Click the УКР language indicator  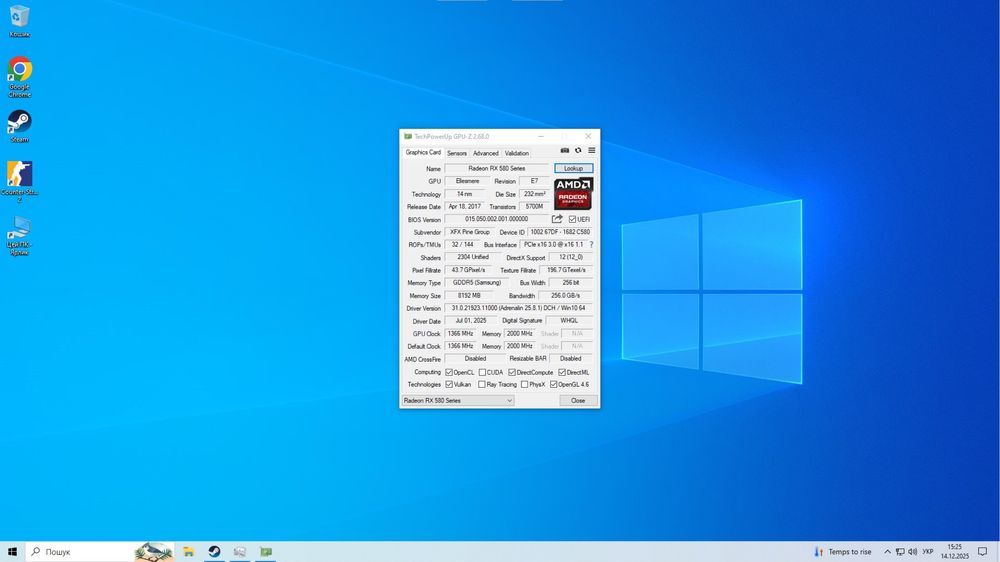[x=928, y=552]
